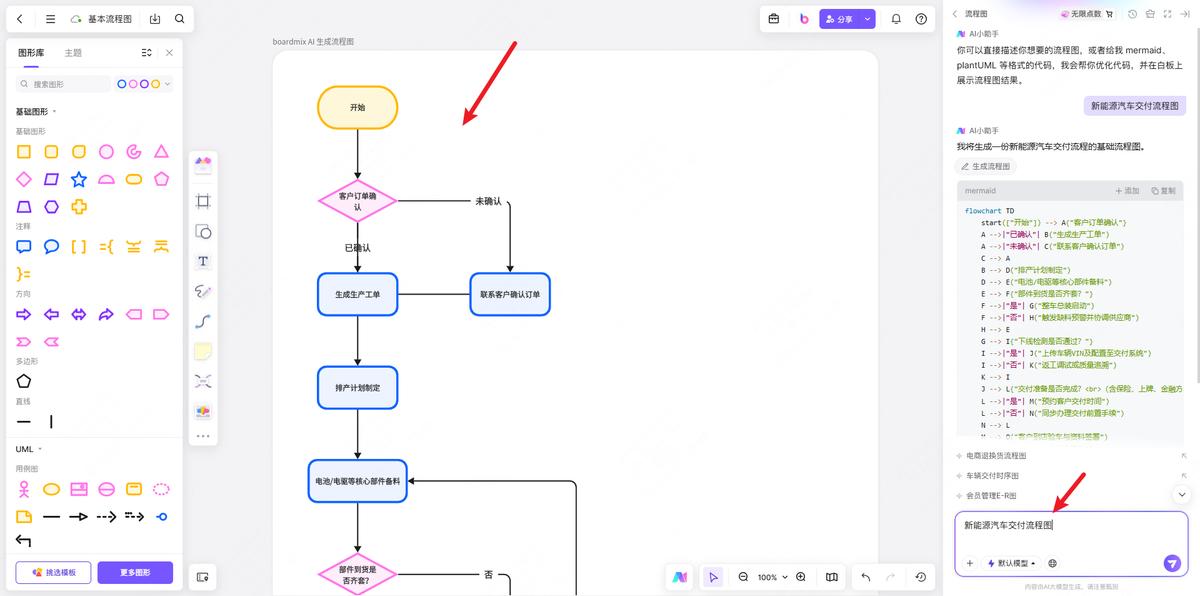Toggle the cursor select mode button

713,577
